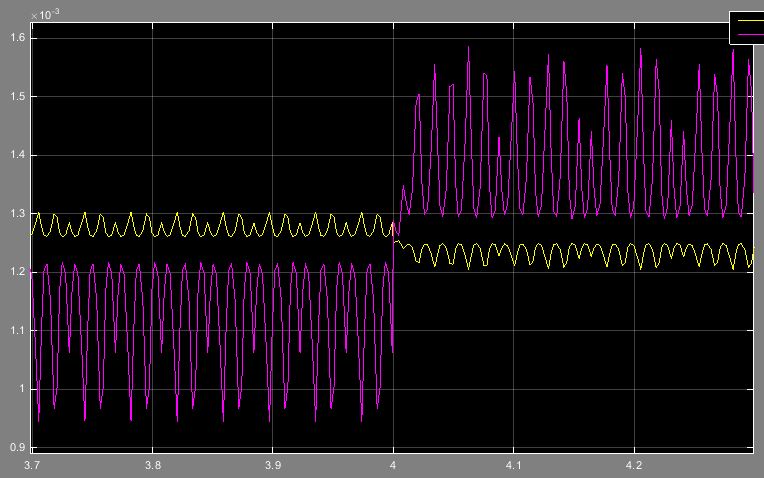Pick the 1.1 y-axis tick label
This screenshot has width=764, height=478.
(x=18, y=330)
